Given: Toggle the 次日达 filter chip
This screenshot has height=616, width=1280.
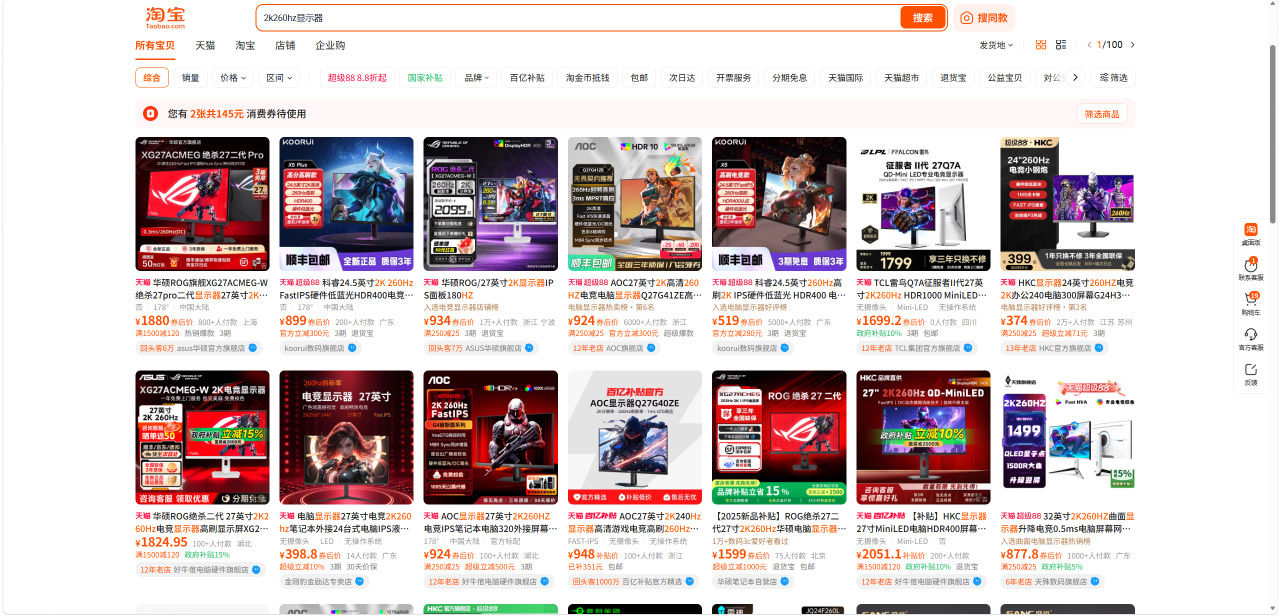Looking at the screenshot, I should click(682, 78).
